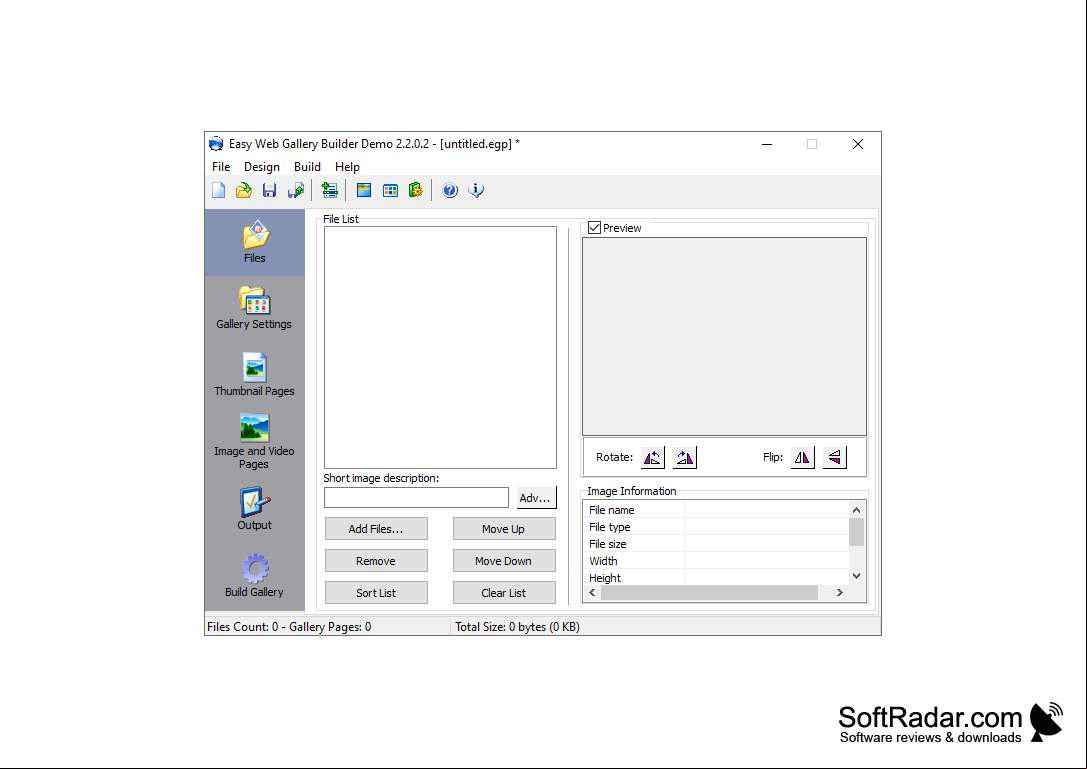Screen dimensions: 1087x769
Task: Click the Move Up button
Action: click(504, 529)
